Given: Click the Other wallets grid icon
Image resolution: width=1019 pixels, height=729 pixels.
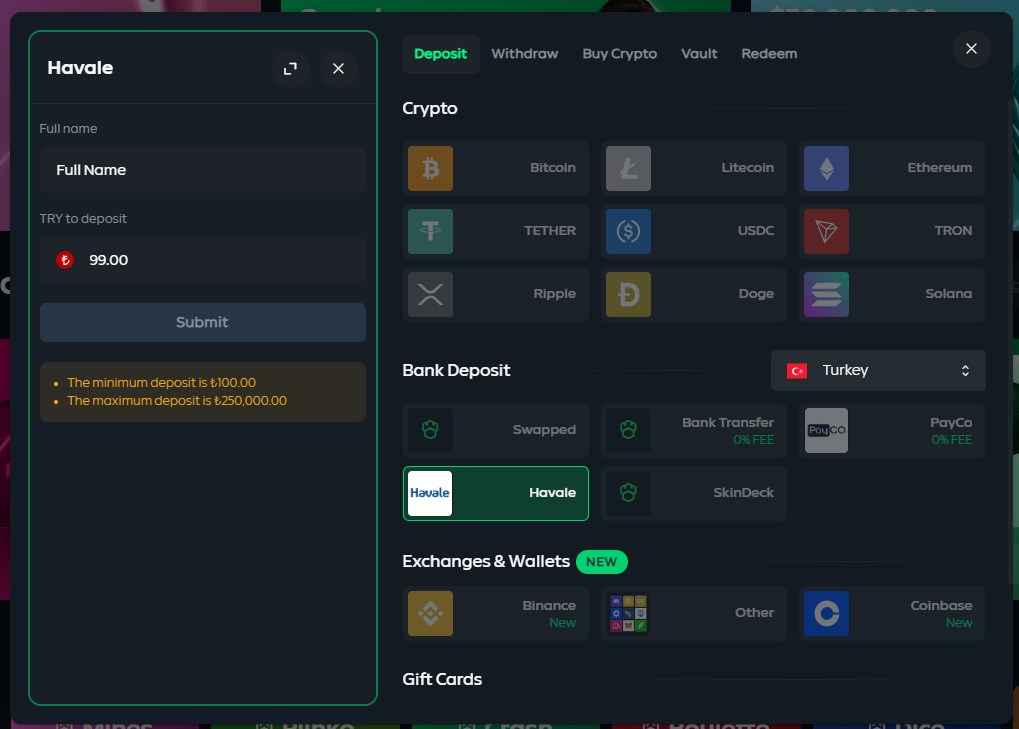Looking at the screenshot, I should pyautogui.click(x=628, y=613).
